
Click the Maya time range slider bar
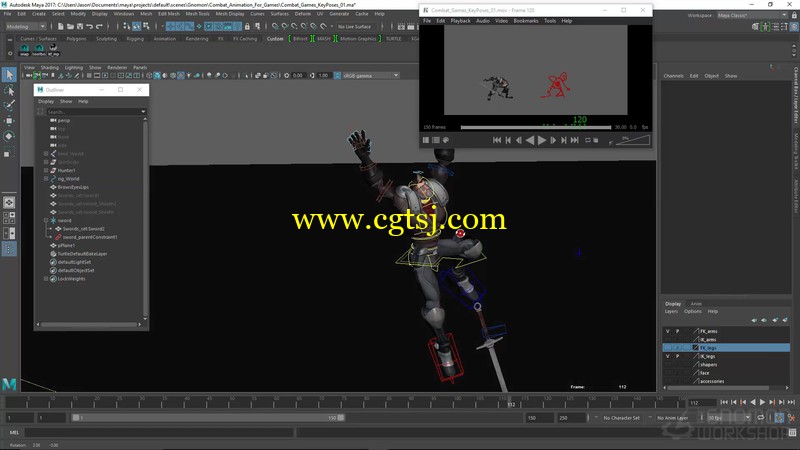pyautogui.click(x=208, y=418)
